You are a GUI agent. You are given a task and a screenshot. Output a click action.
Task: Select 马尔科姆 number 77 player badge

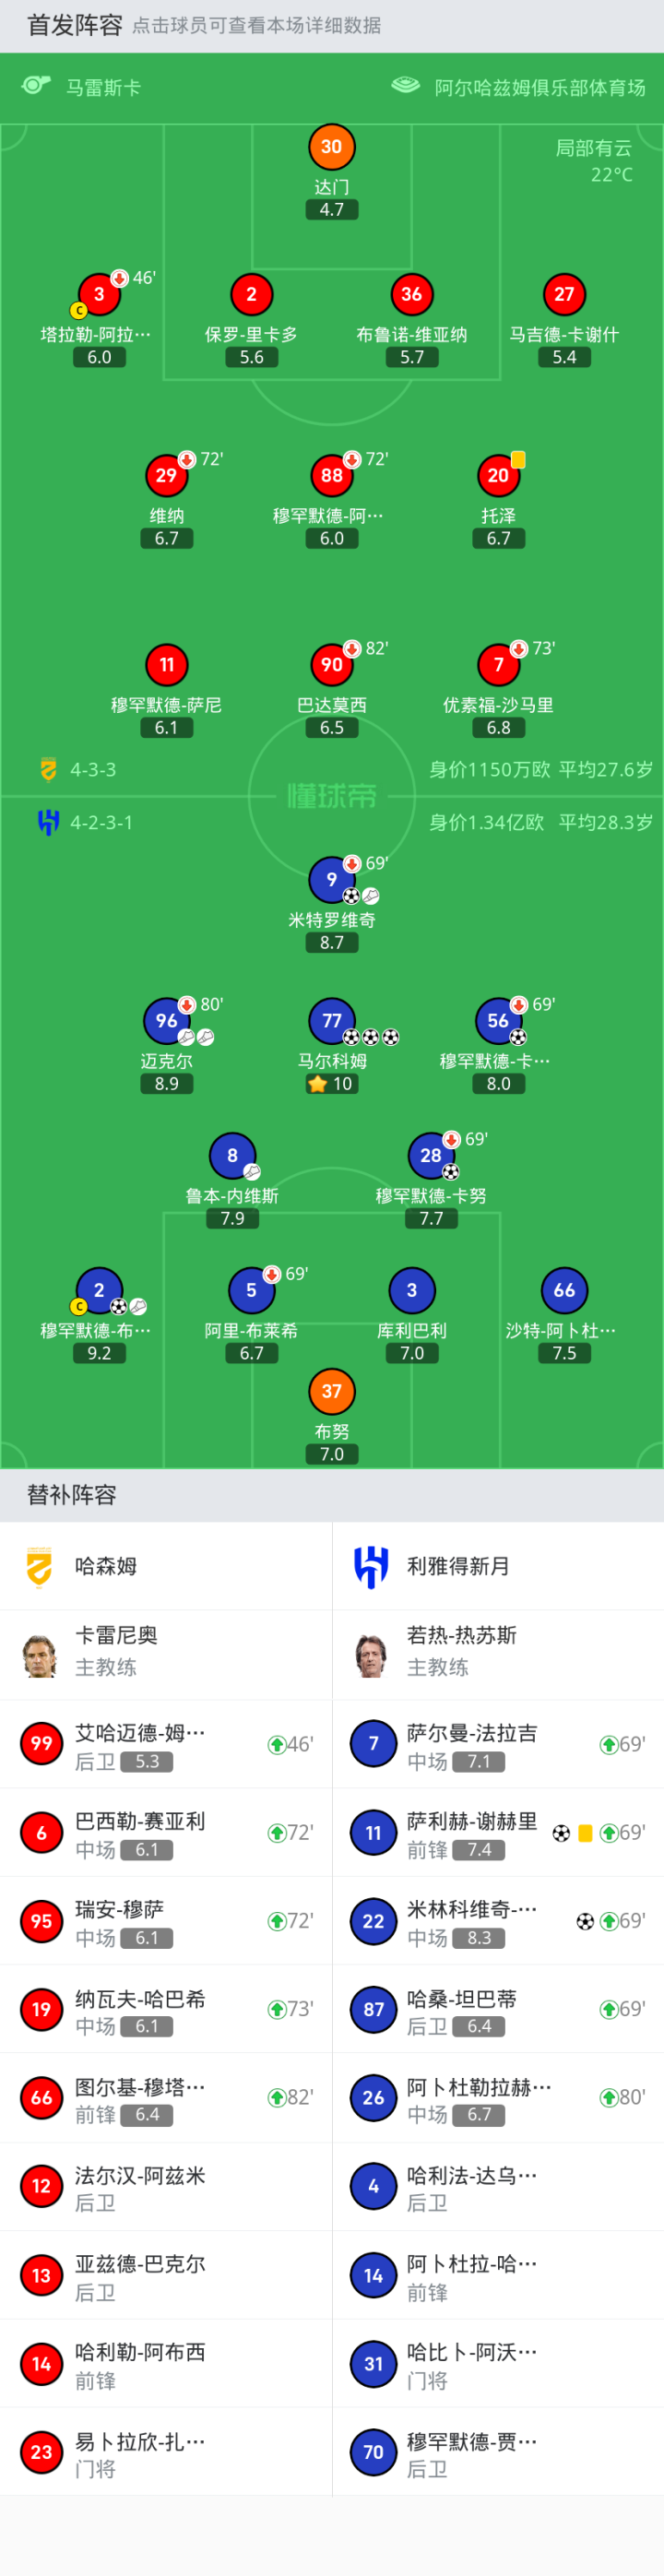point(331,1020)
